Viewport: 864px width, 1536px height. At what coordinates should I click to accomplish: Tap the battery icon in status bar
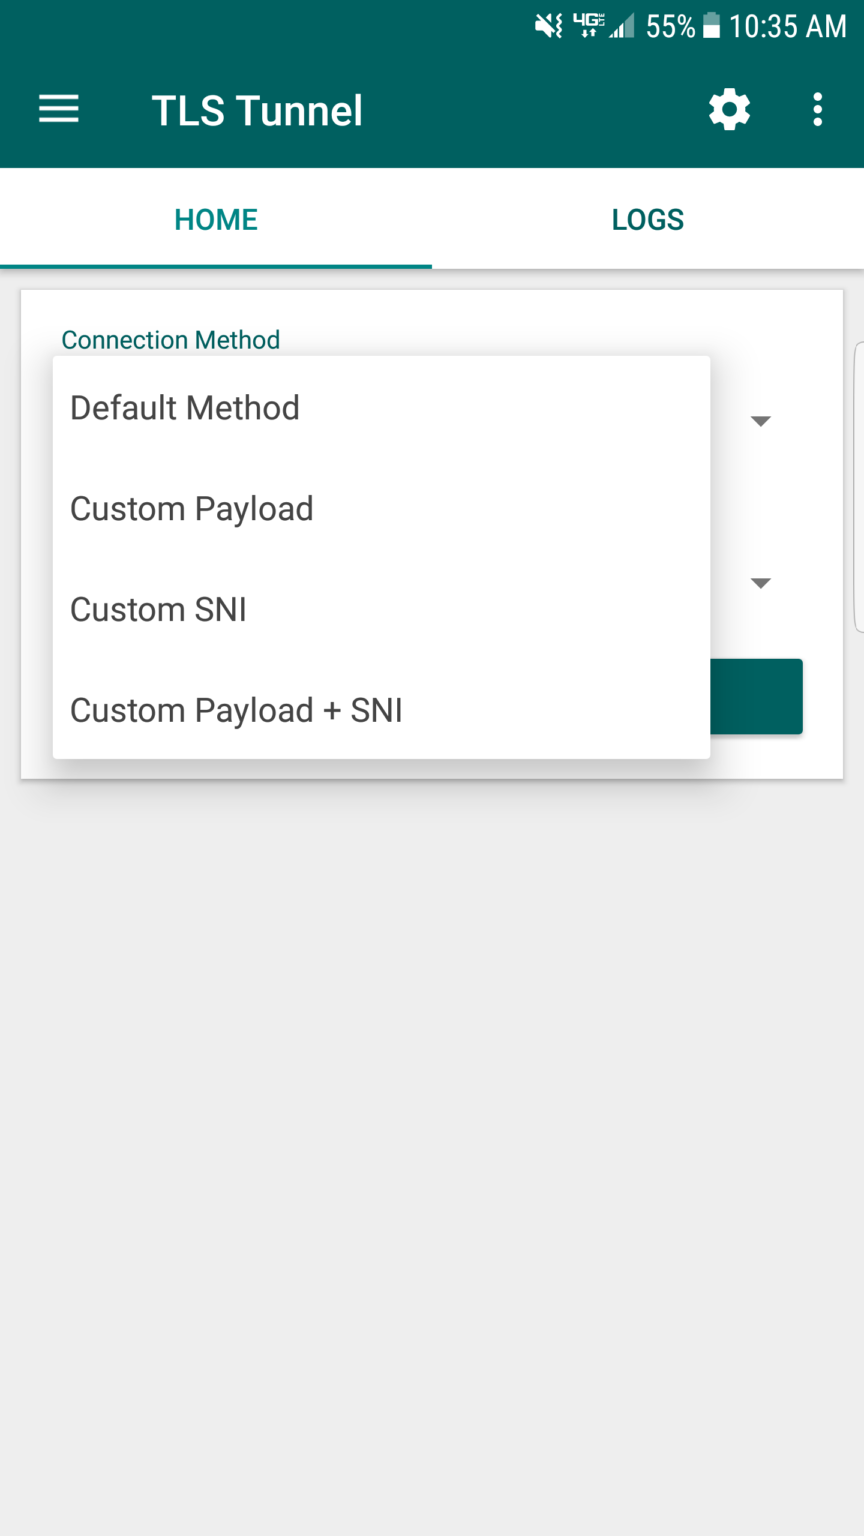711,26
